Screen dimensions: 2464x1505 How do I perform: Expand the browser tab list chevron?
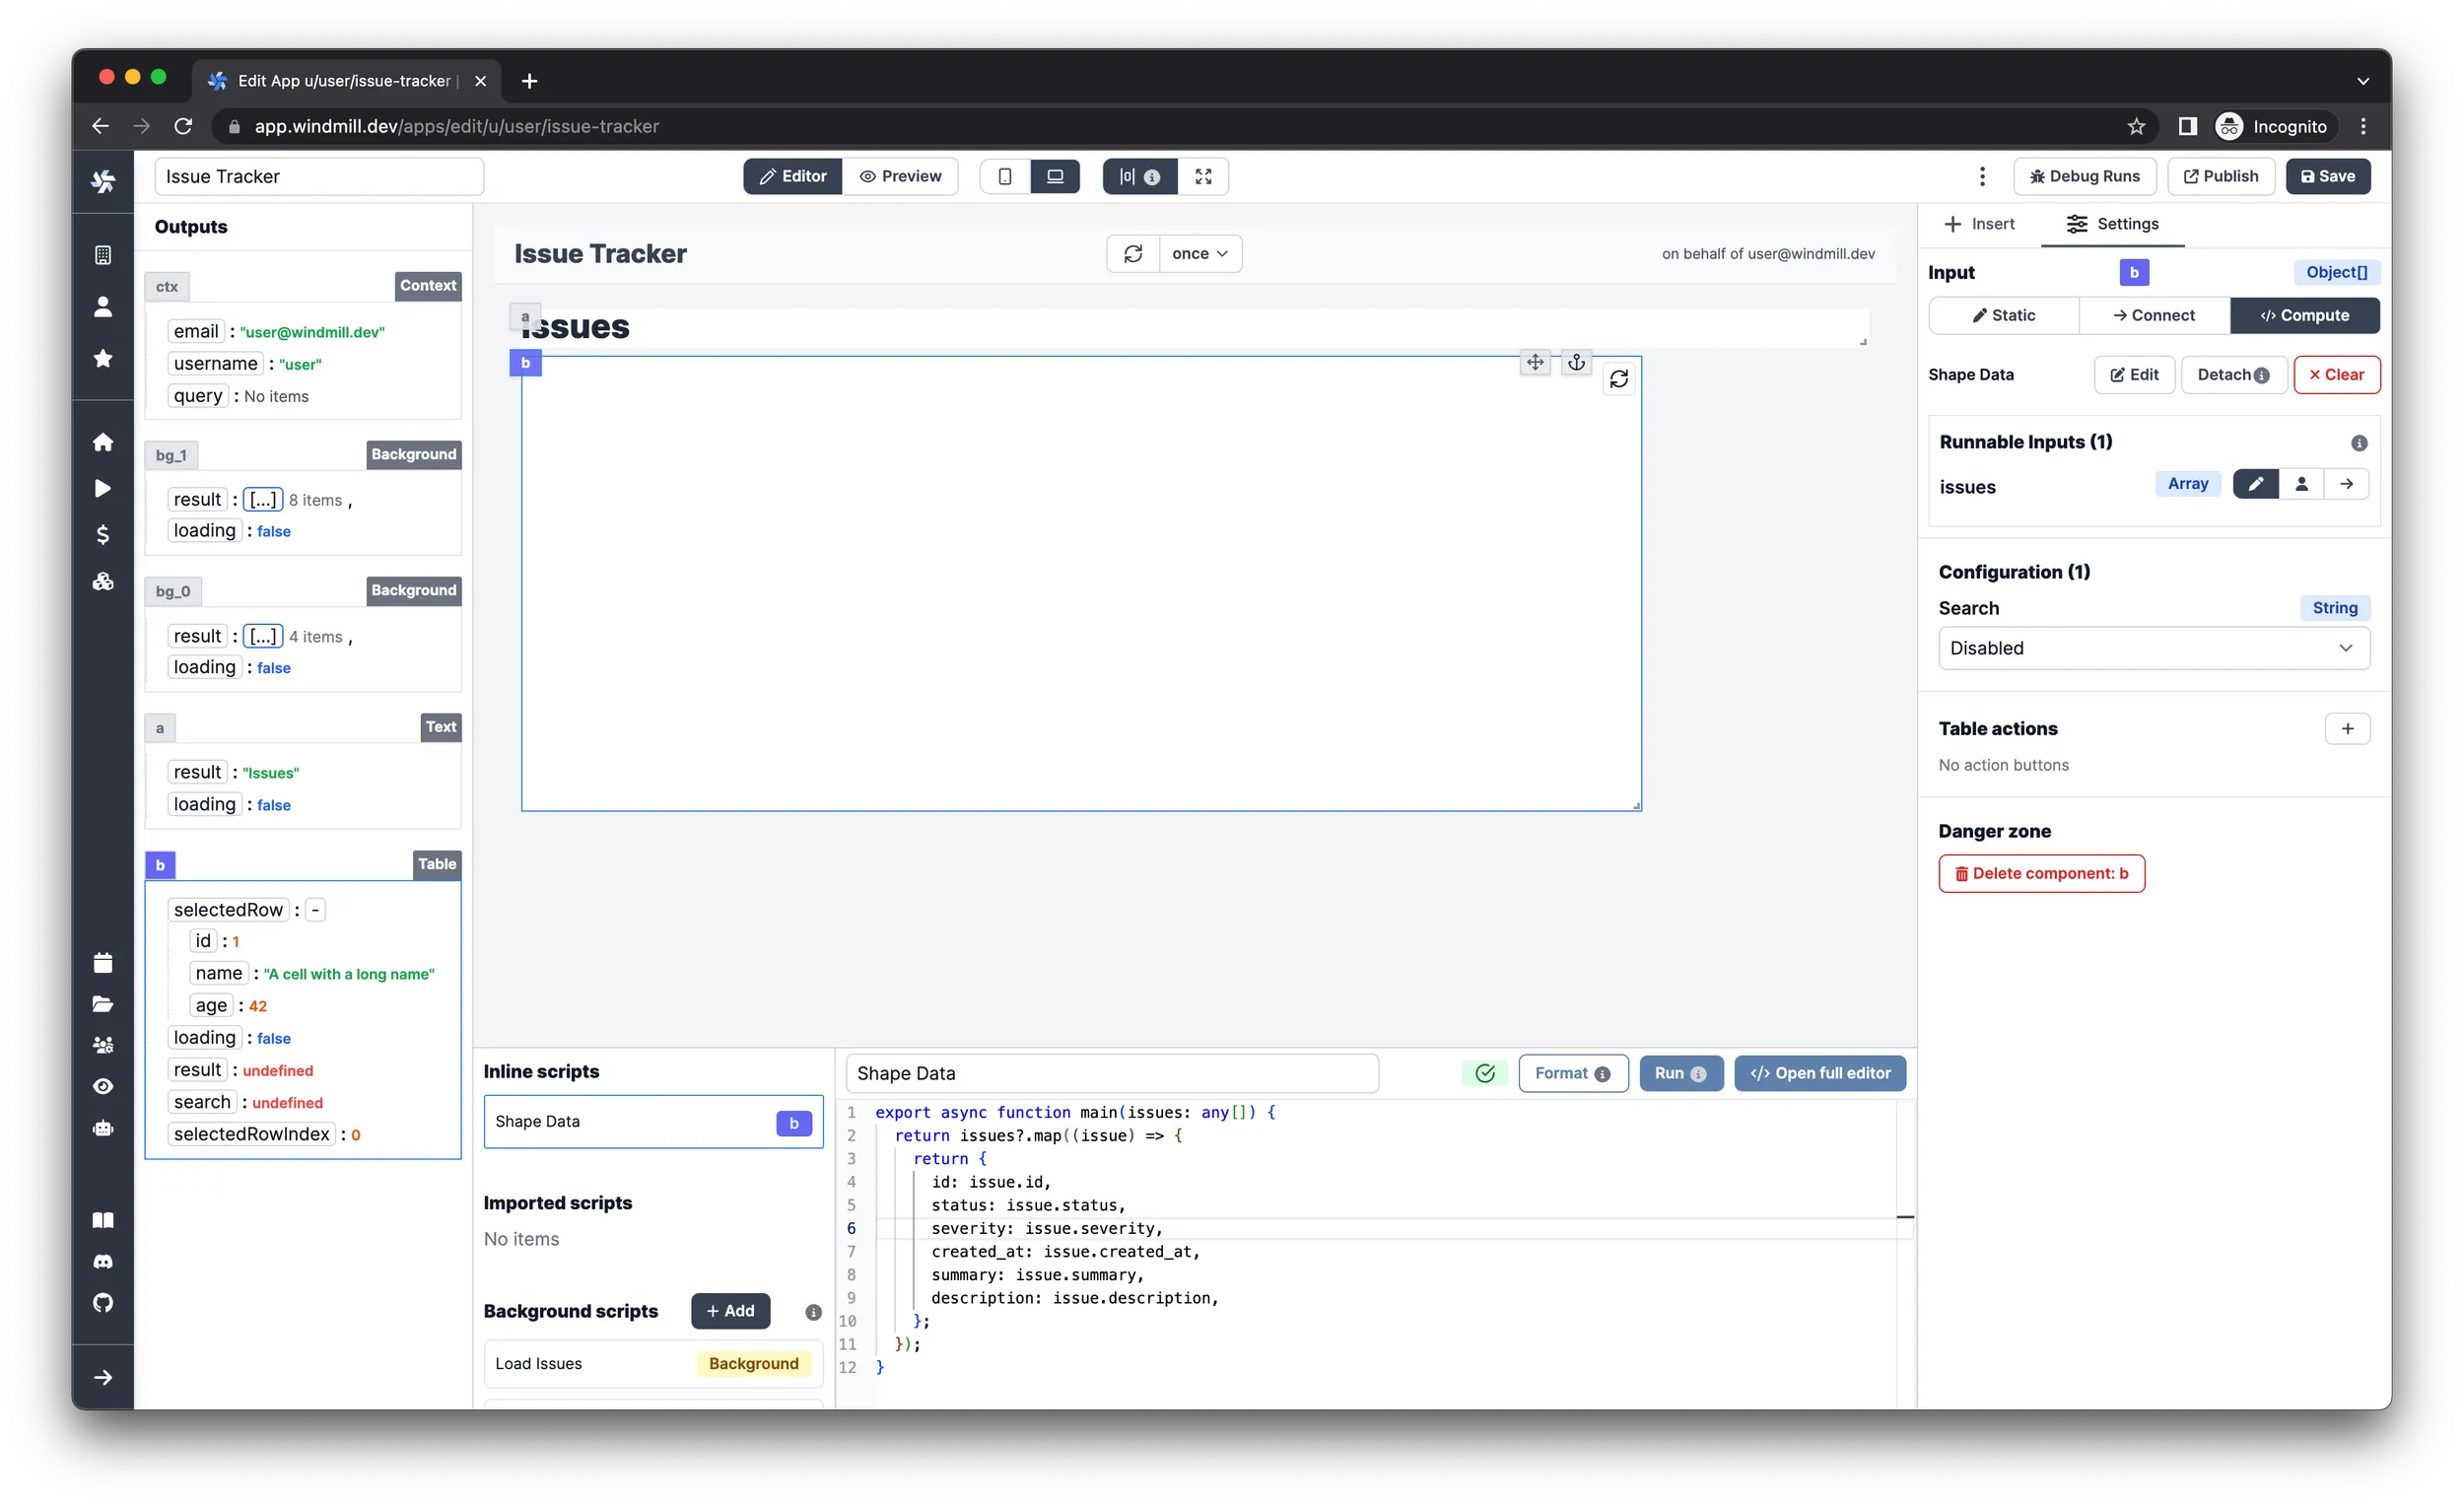pos(2363,81)
